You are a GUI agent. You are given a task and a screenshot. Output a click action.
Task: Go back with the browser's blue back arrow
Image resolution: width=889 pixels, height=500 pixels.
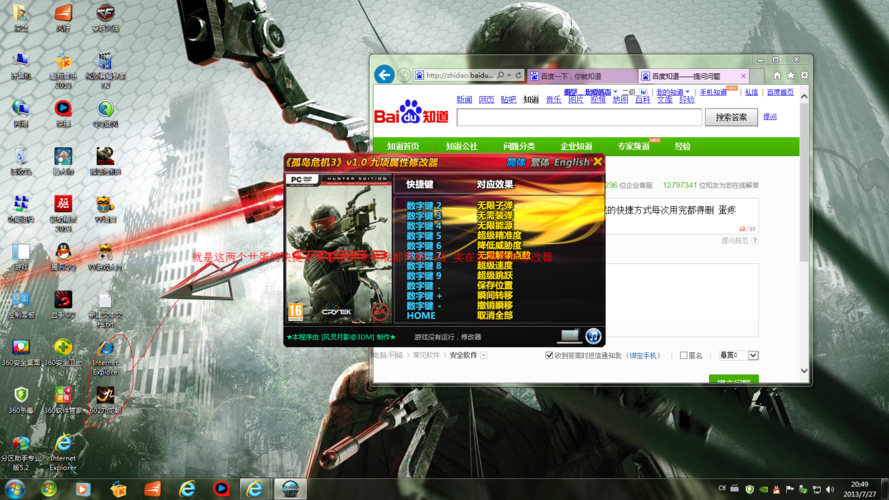[x=384, y=75]
